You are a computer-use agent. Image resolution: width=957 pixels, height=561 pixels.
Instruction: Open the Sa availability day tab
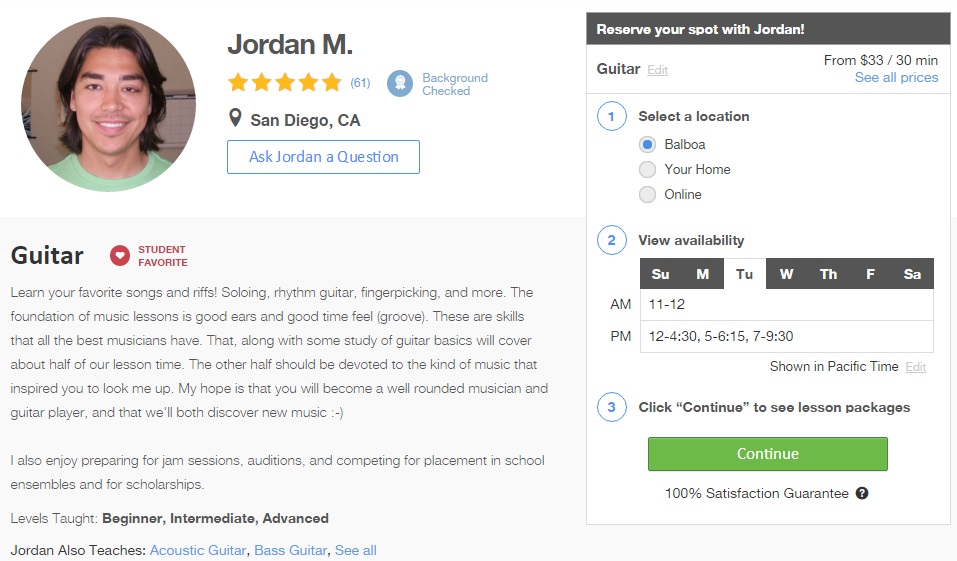(912, 274)
